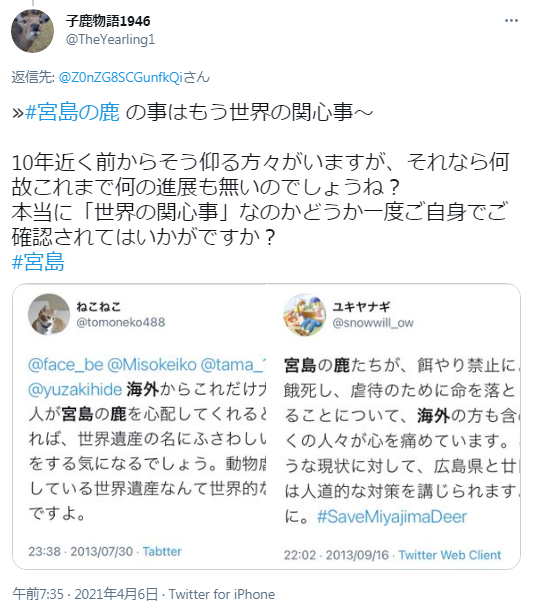Open the @face_be mention in the screenshot

[x=66, y=365]
